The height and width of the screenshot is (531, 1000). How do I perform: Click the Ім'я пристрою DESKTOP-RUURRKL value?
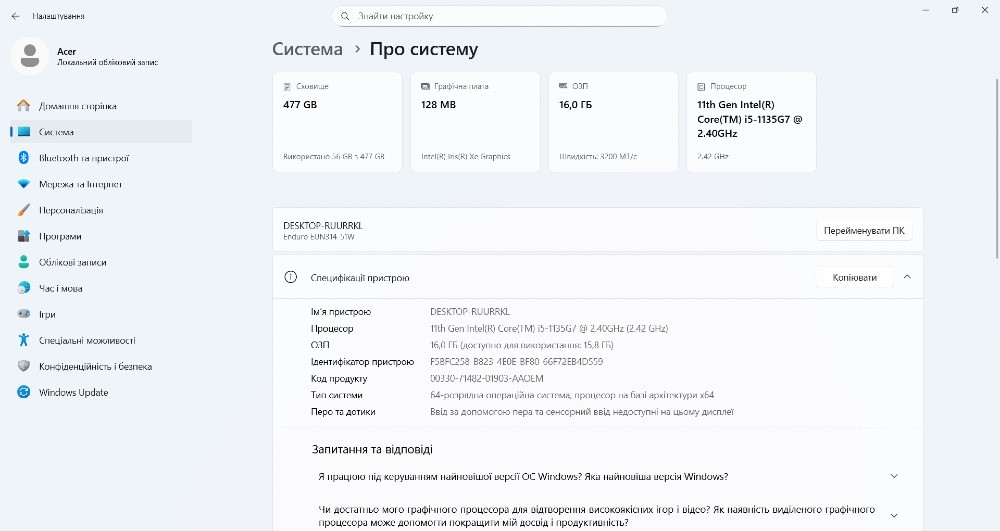470,312
